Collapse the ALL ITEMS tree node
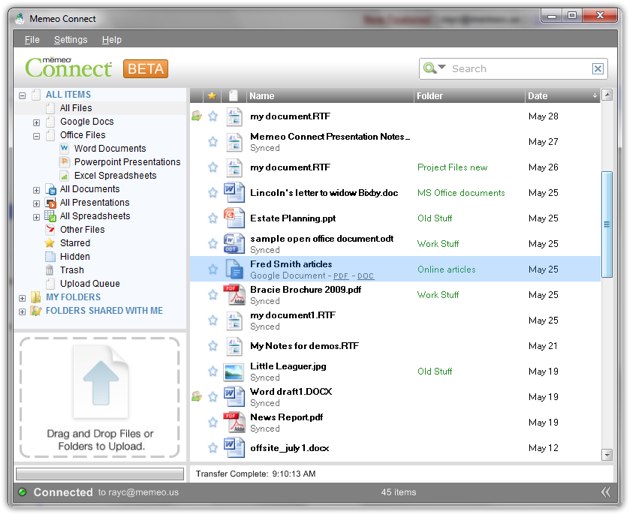The height and width of the screenshot is (515, 630). tap(22, 95)
